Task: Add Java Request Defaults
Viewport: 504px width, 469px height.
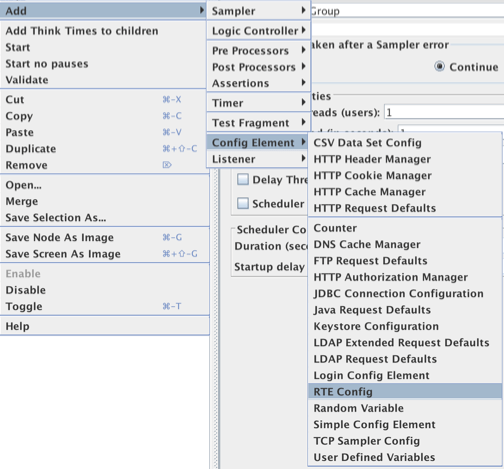Action: (405, 310)
